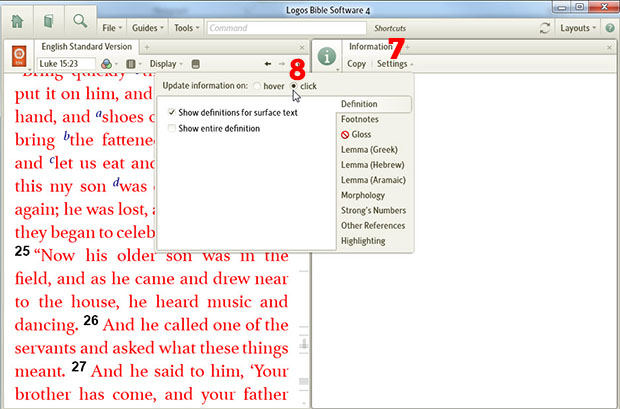Image resolution: width=620 pixels, height=409 pixels.
Task: Open the Guides menu
Action: pyautogui.click(x=147, y=28)
